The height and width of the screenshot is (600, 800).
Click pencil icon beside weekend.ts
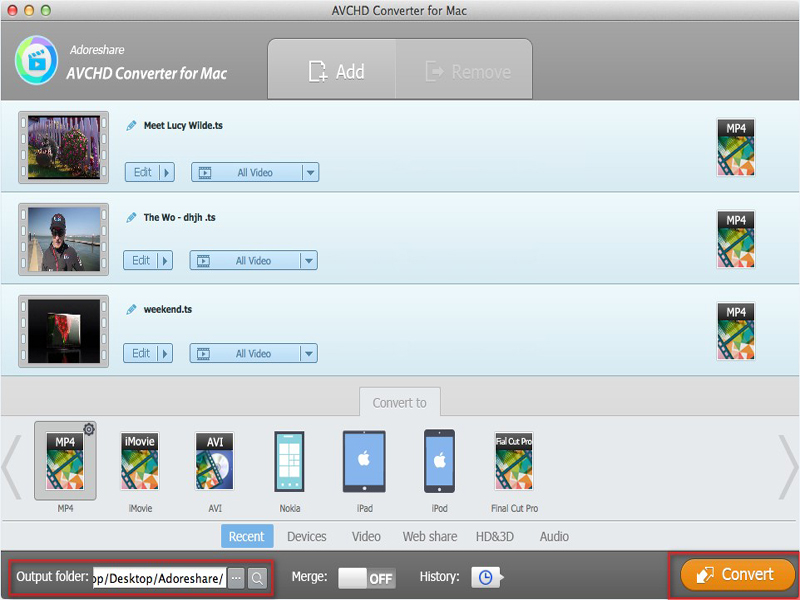pyautogui.click(x=132, y=309)
